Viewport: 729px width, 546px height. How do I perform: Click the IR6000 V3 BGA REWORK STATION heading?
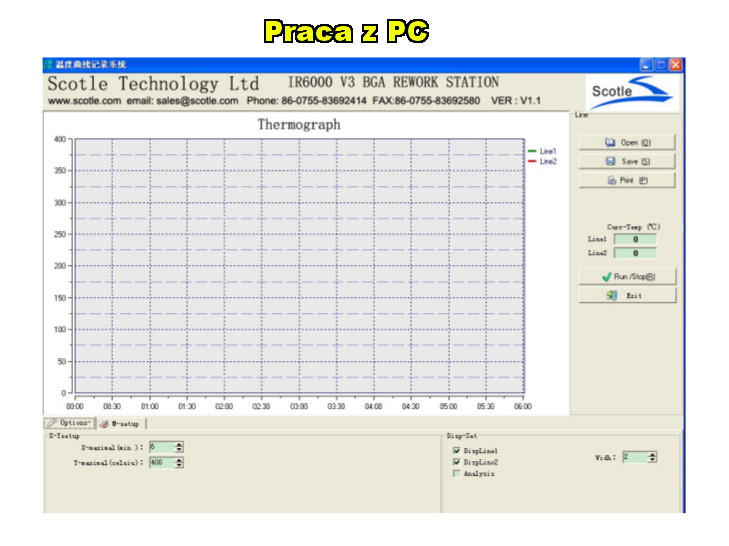tap(393, 82)
